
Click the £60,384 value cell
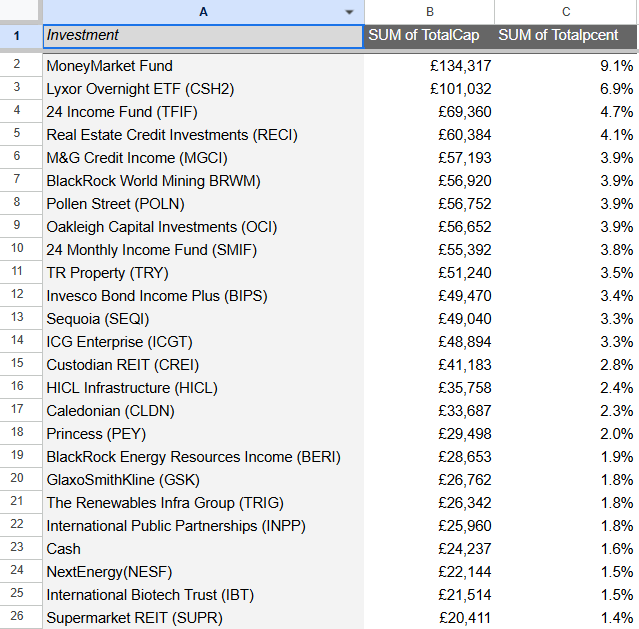(x=429, y=135)
